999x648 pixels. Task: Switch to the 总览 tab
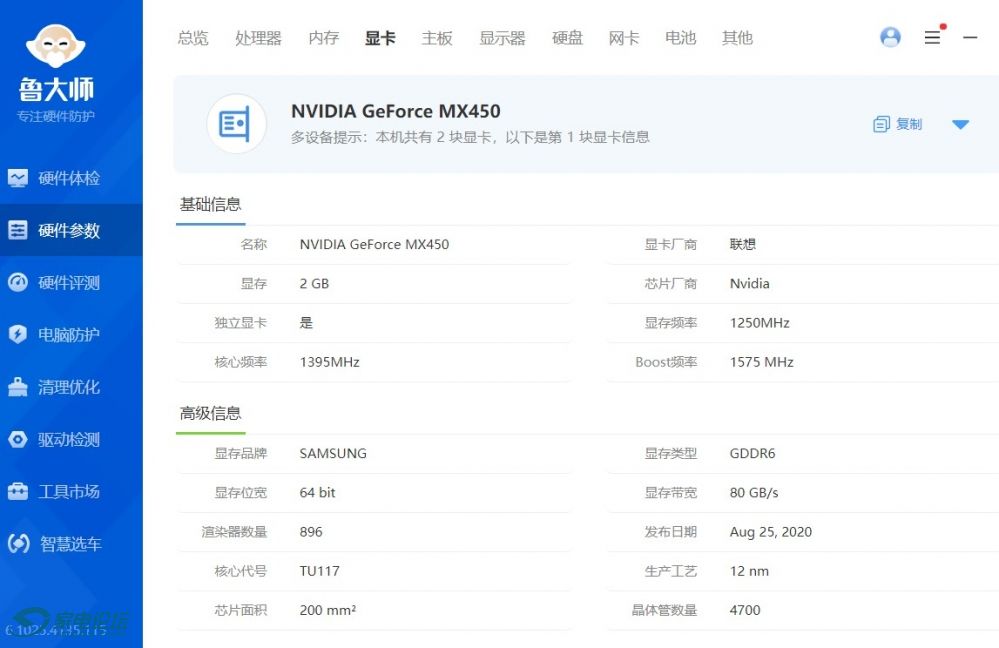coord(193,38)
